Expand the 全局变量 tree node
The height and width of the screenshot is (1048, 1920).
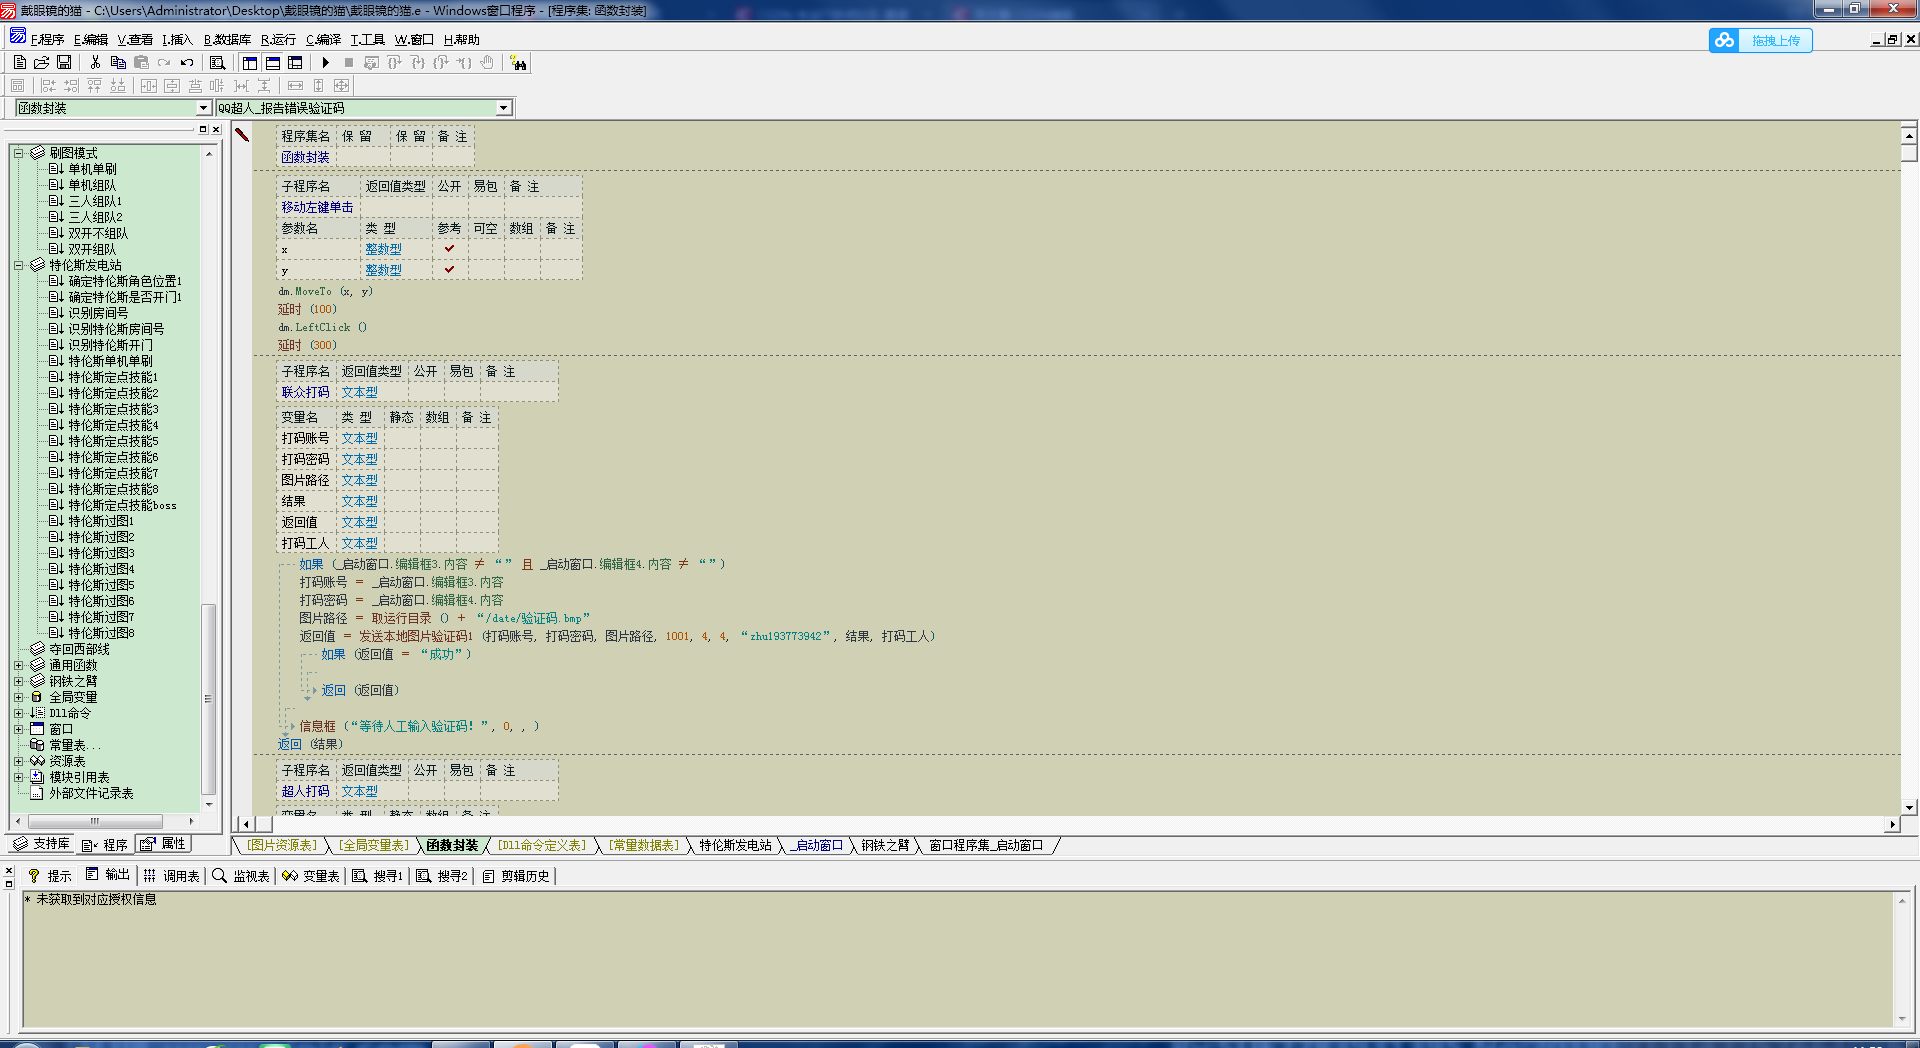[18, 697]
